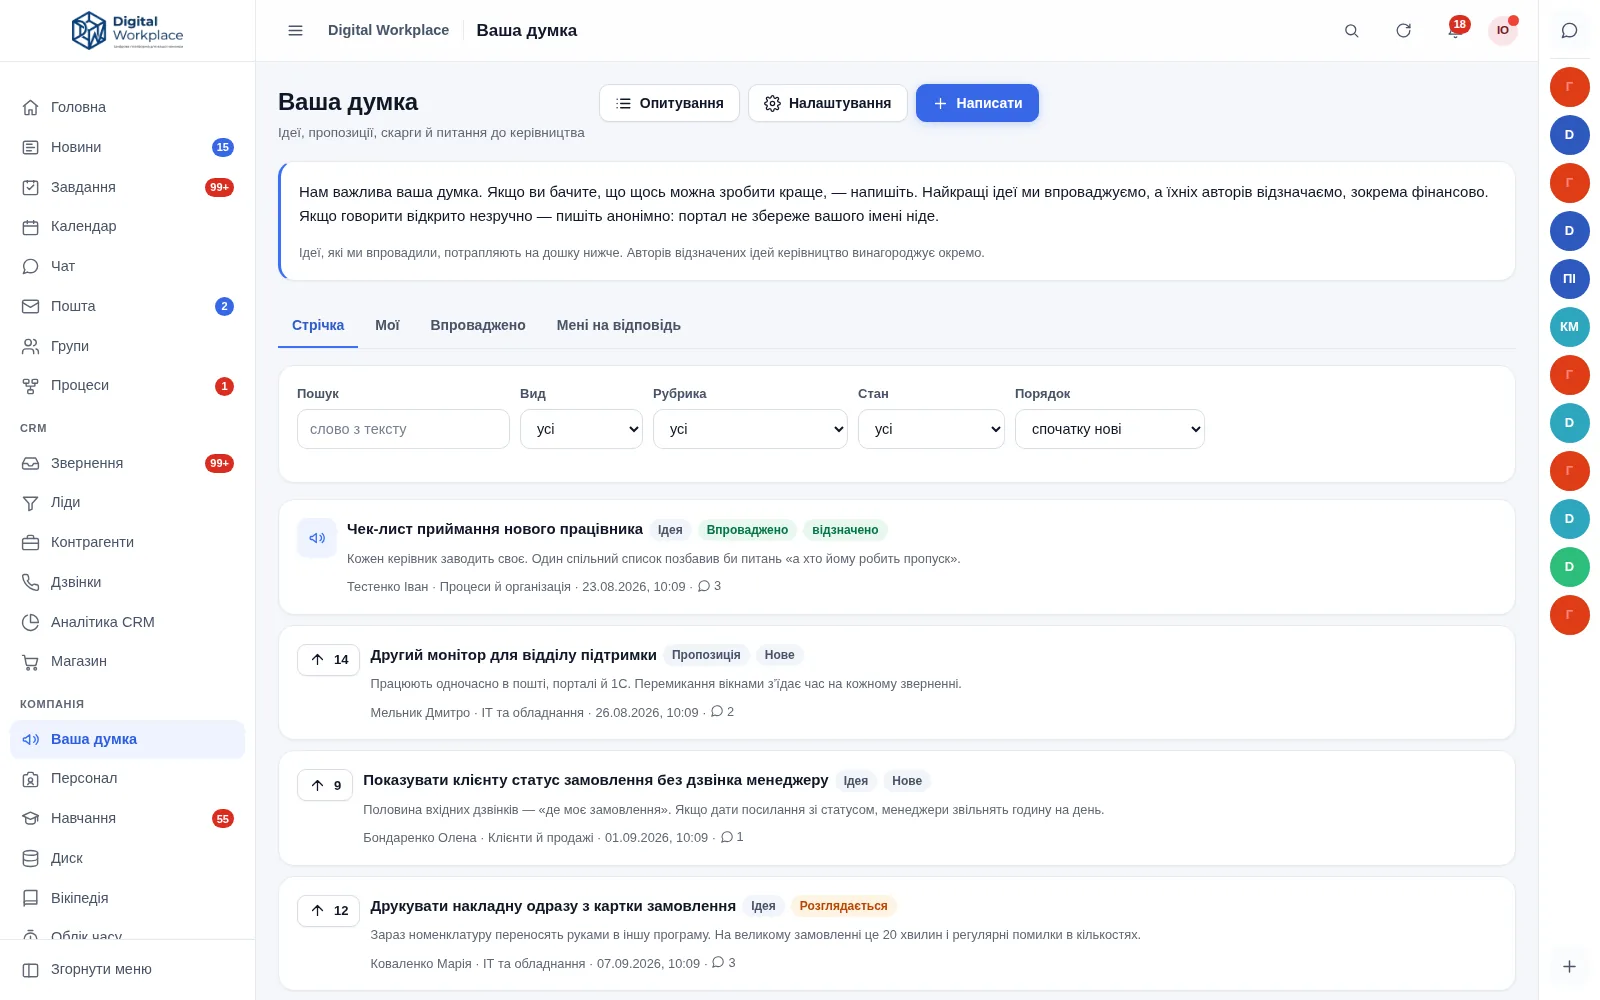
Task: Select the ПІ contact avatar
Action: coord(1569,279)
